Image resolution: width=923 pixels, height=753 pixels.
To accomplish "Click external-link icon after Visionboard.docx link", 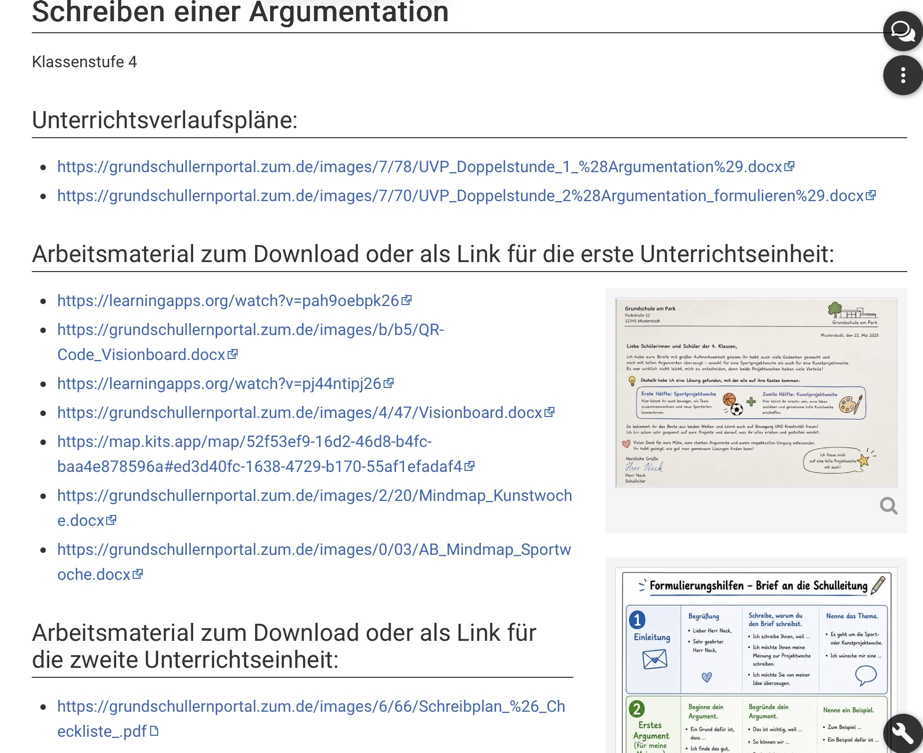I will (x=549, y=412).
